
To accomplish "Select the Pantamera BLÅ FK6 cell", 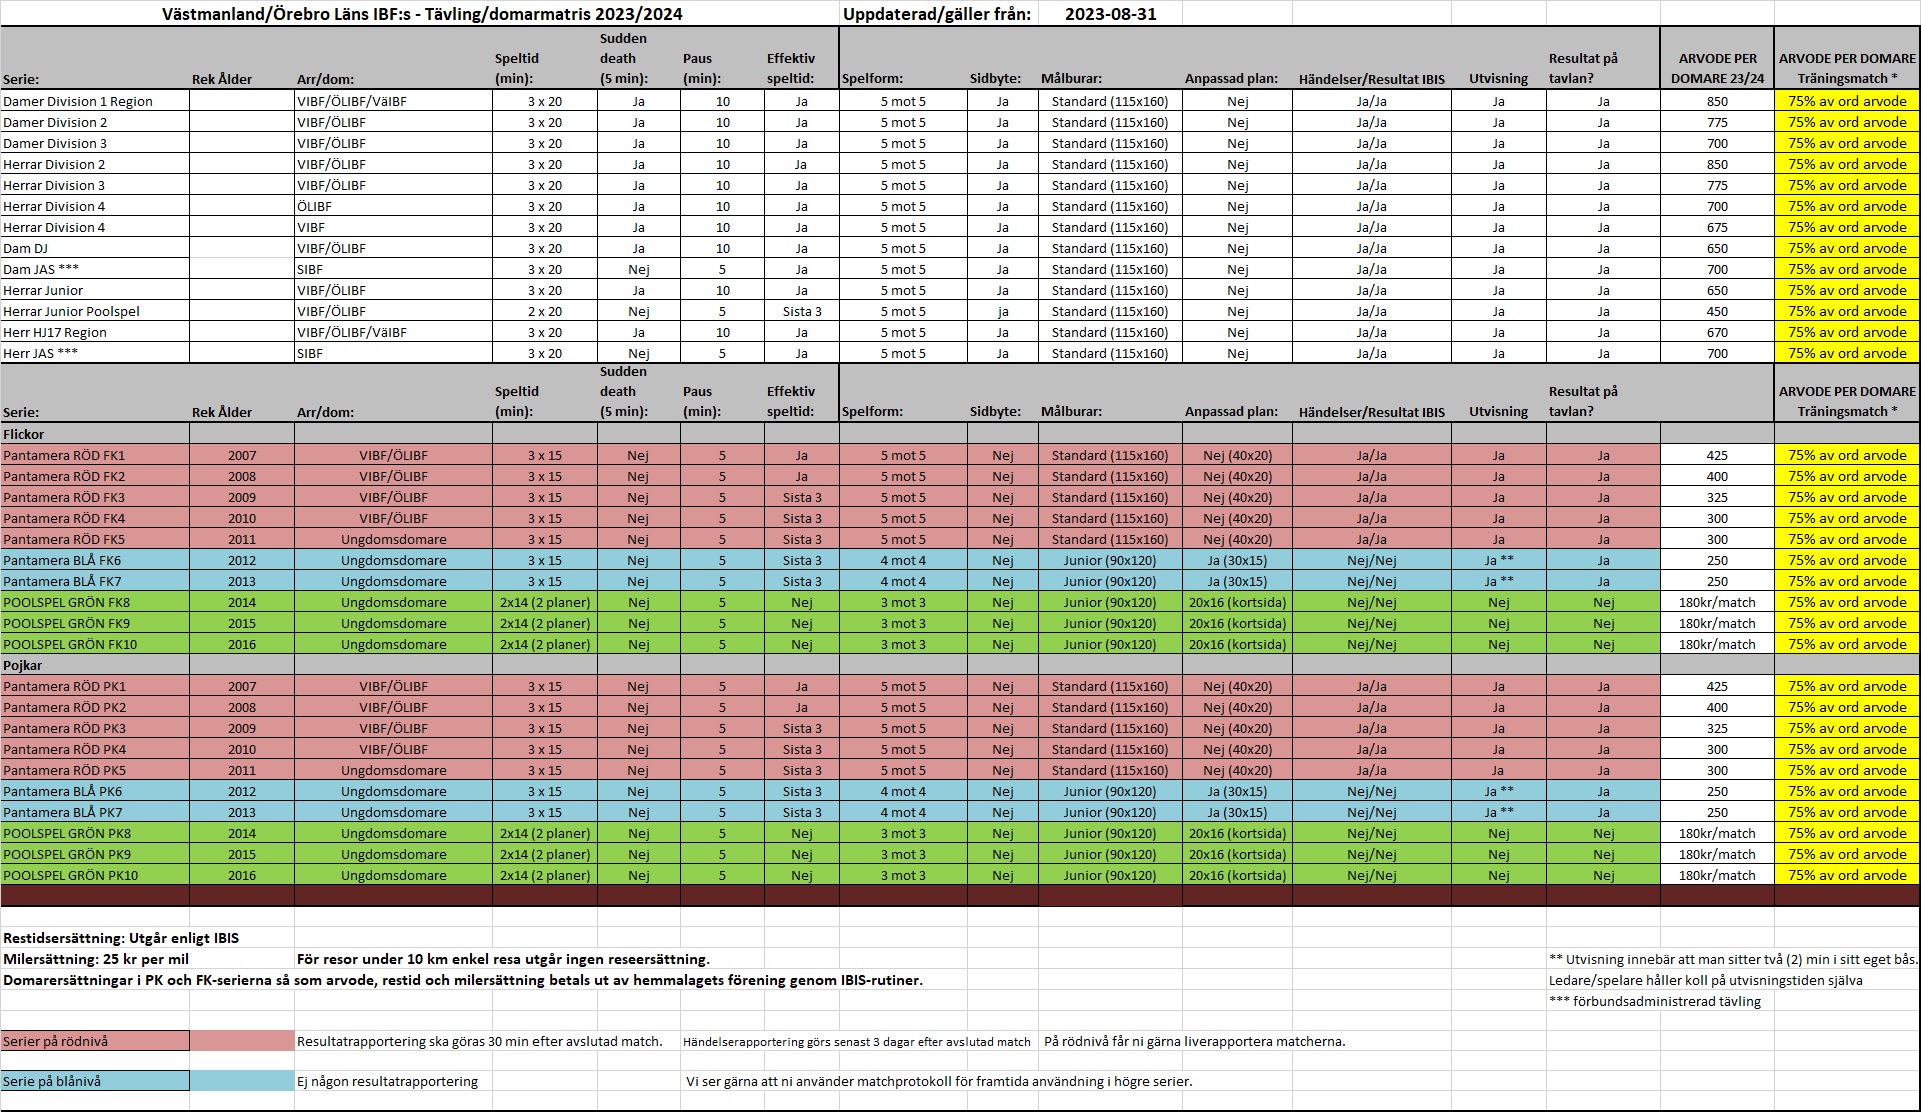I will click(62, 560).
